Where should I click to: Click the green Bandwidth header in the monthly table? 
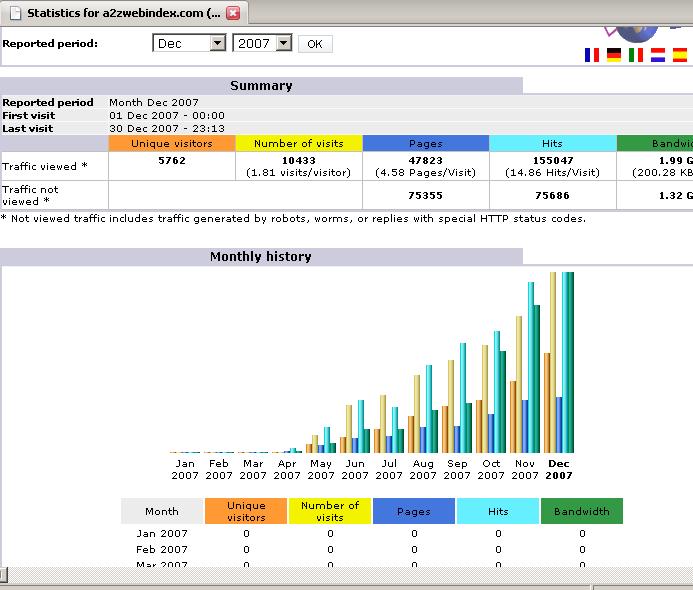[x=581, y=511]
